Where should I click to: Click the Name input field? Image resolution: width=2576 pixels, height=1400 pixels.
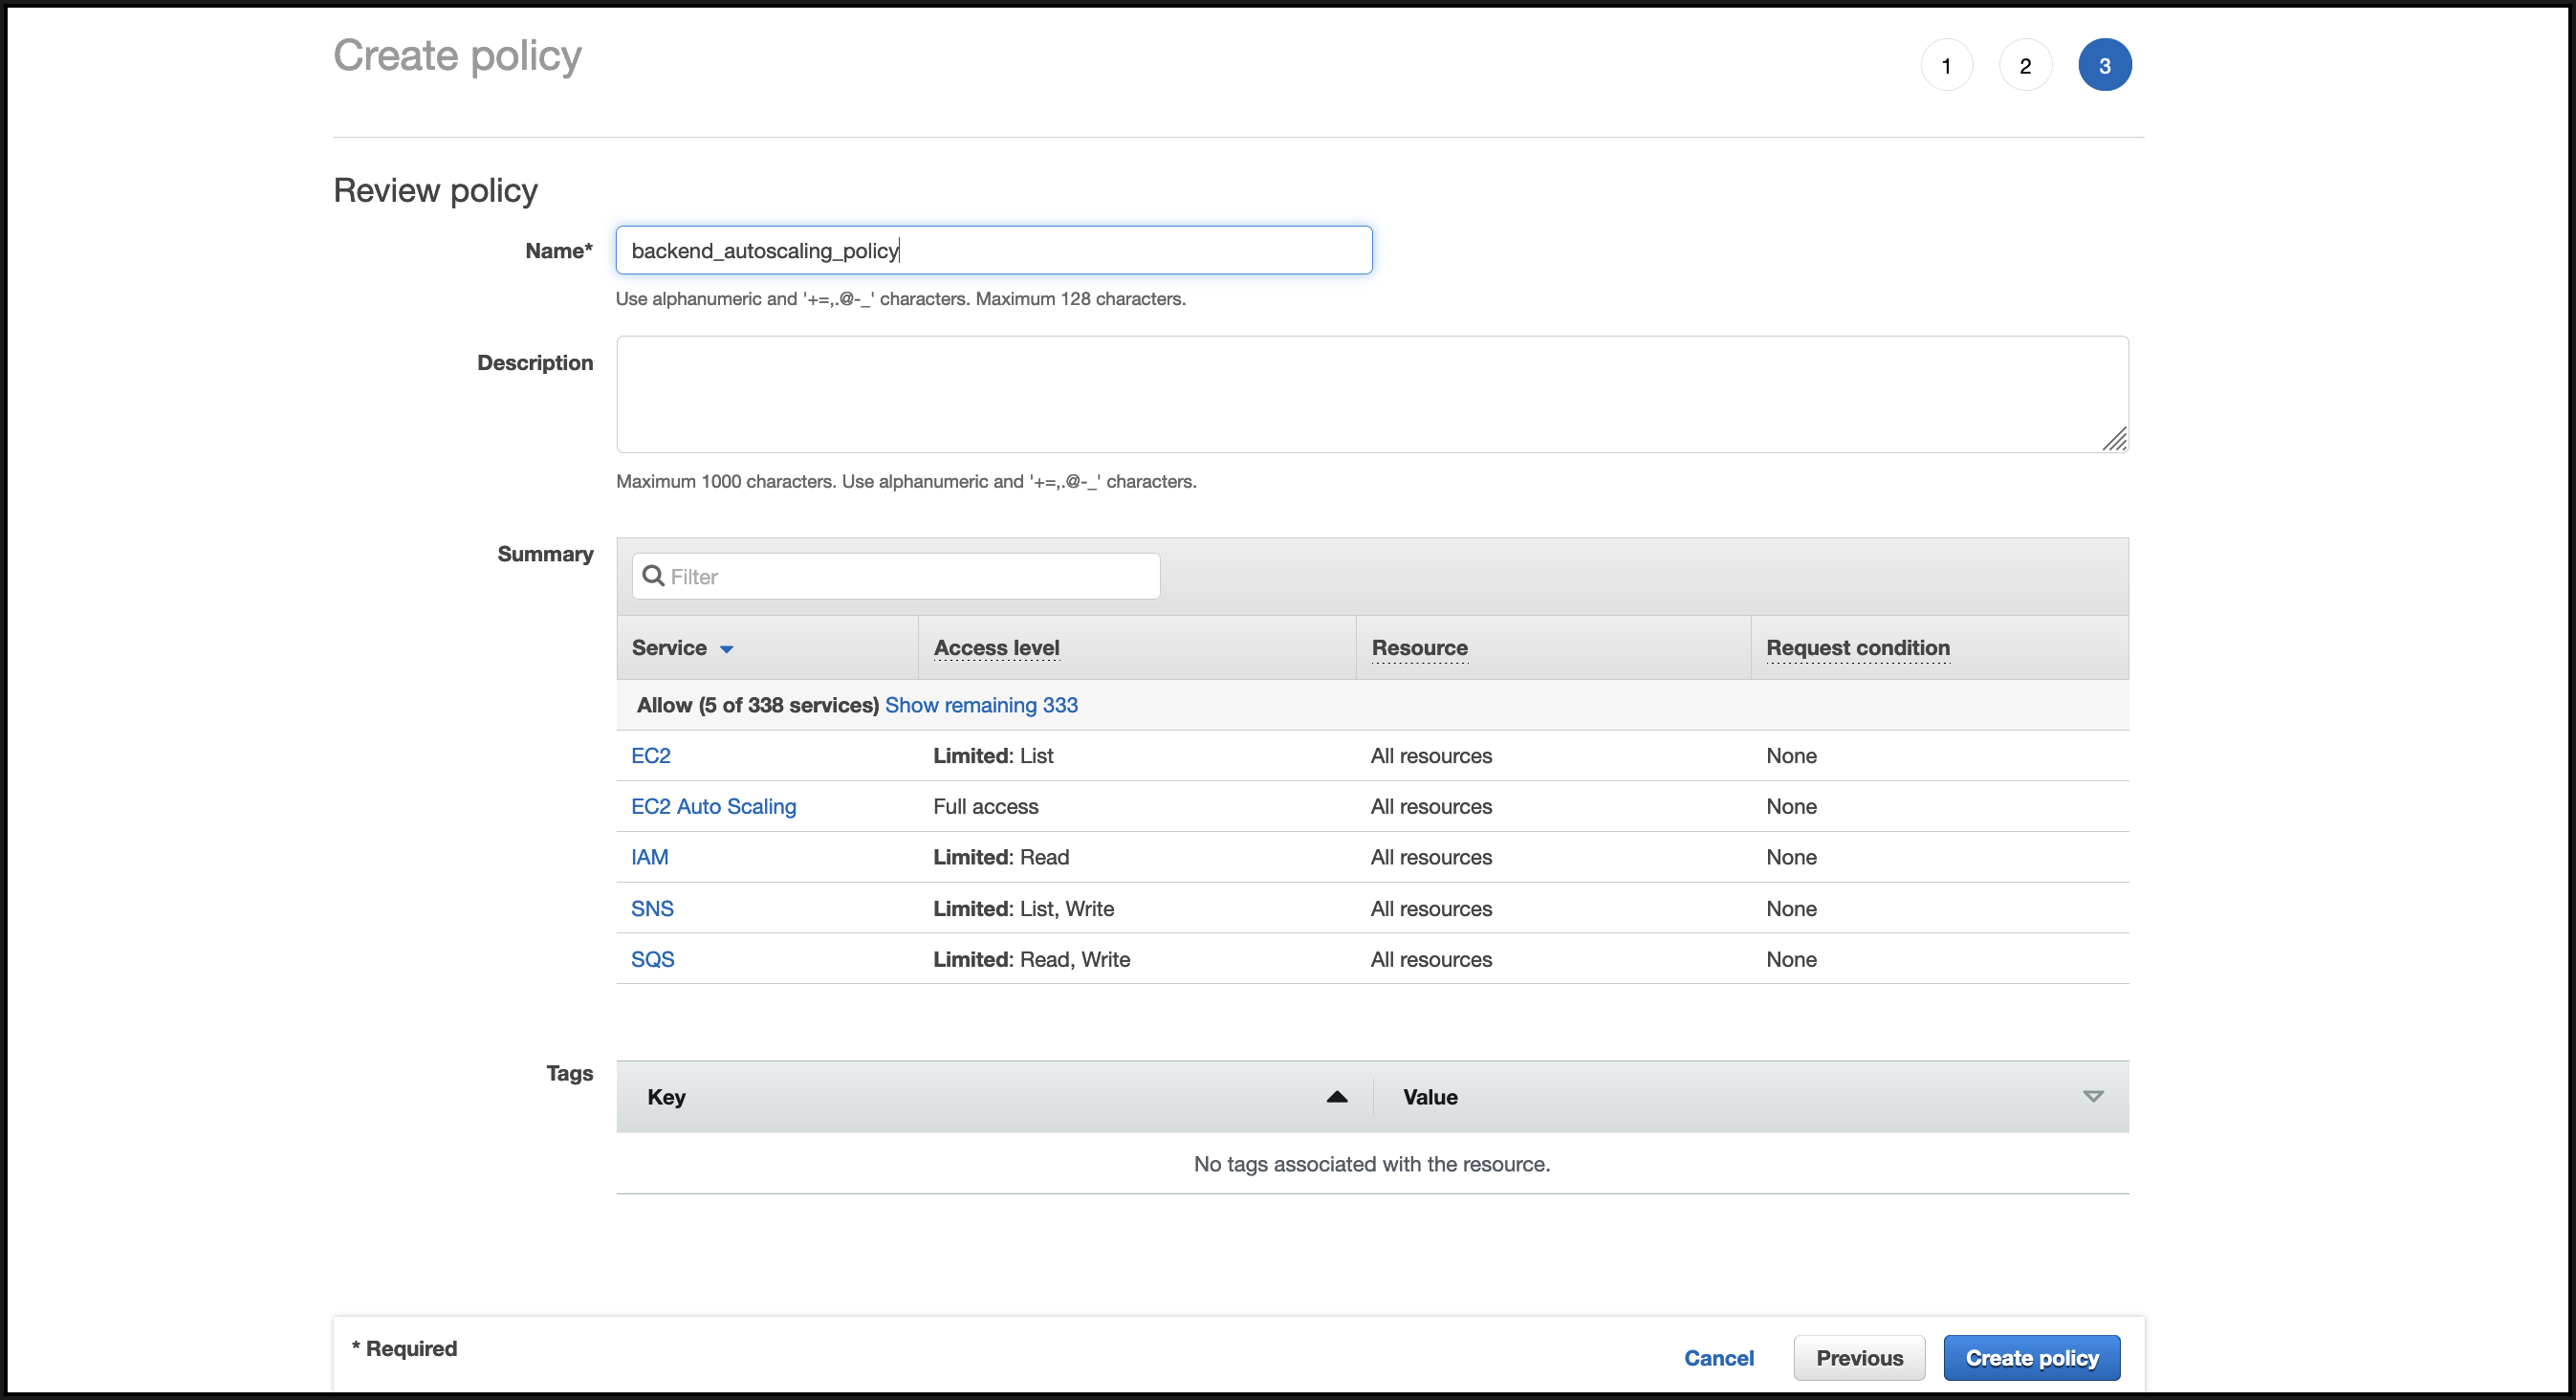tap(994, 250)
